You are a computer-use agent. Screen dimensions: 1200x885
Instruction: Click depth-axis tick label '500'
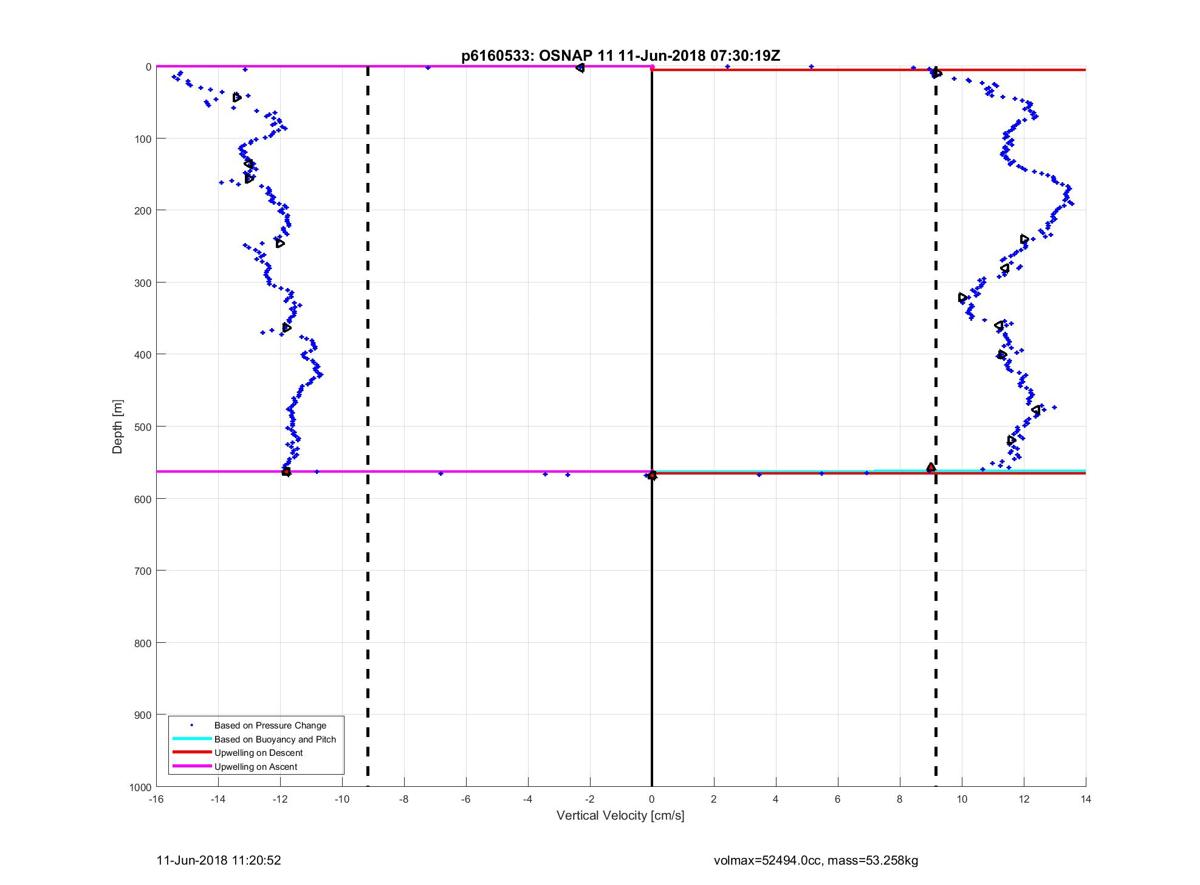tap(142, 427)
